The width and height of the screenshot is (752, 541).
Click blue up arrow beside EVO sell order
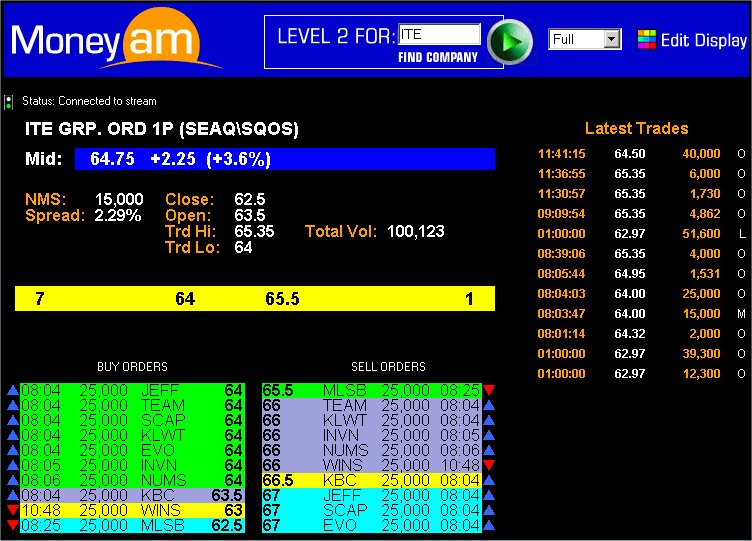489,526
